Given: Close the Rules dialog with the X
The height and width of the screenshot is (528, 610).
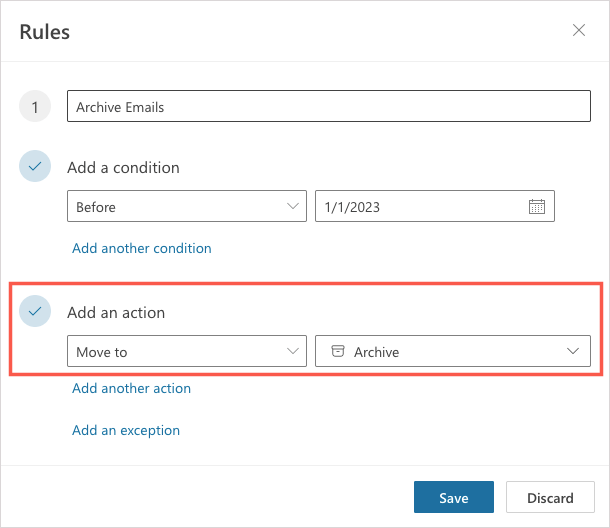Looking at the screenshot, I should coord(579,30).
